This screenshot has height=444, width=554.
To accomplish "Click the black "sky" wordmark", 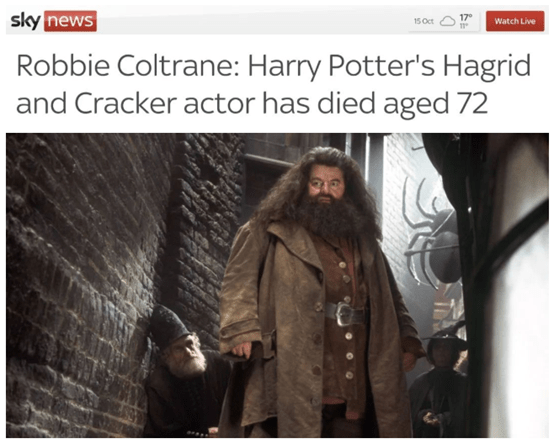I will click(25, 21).
